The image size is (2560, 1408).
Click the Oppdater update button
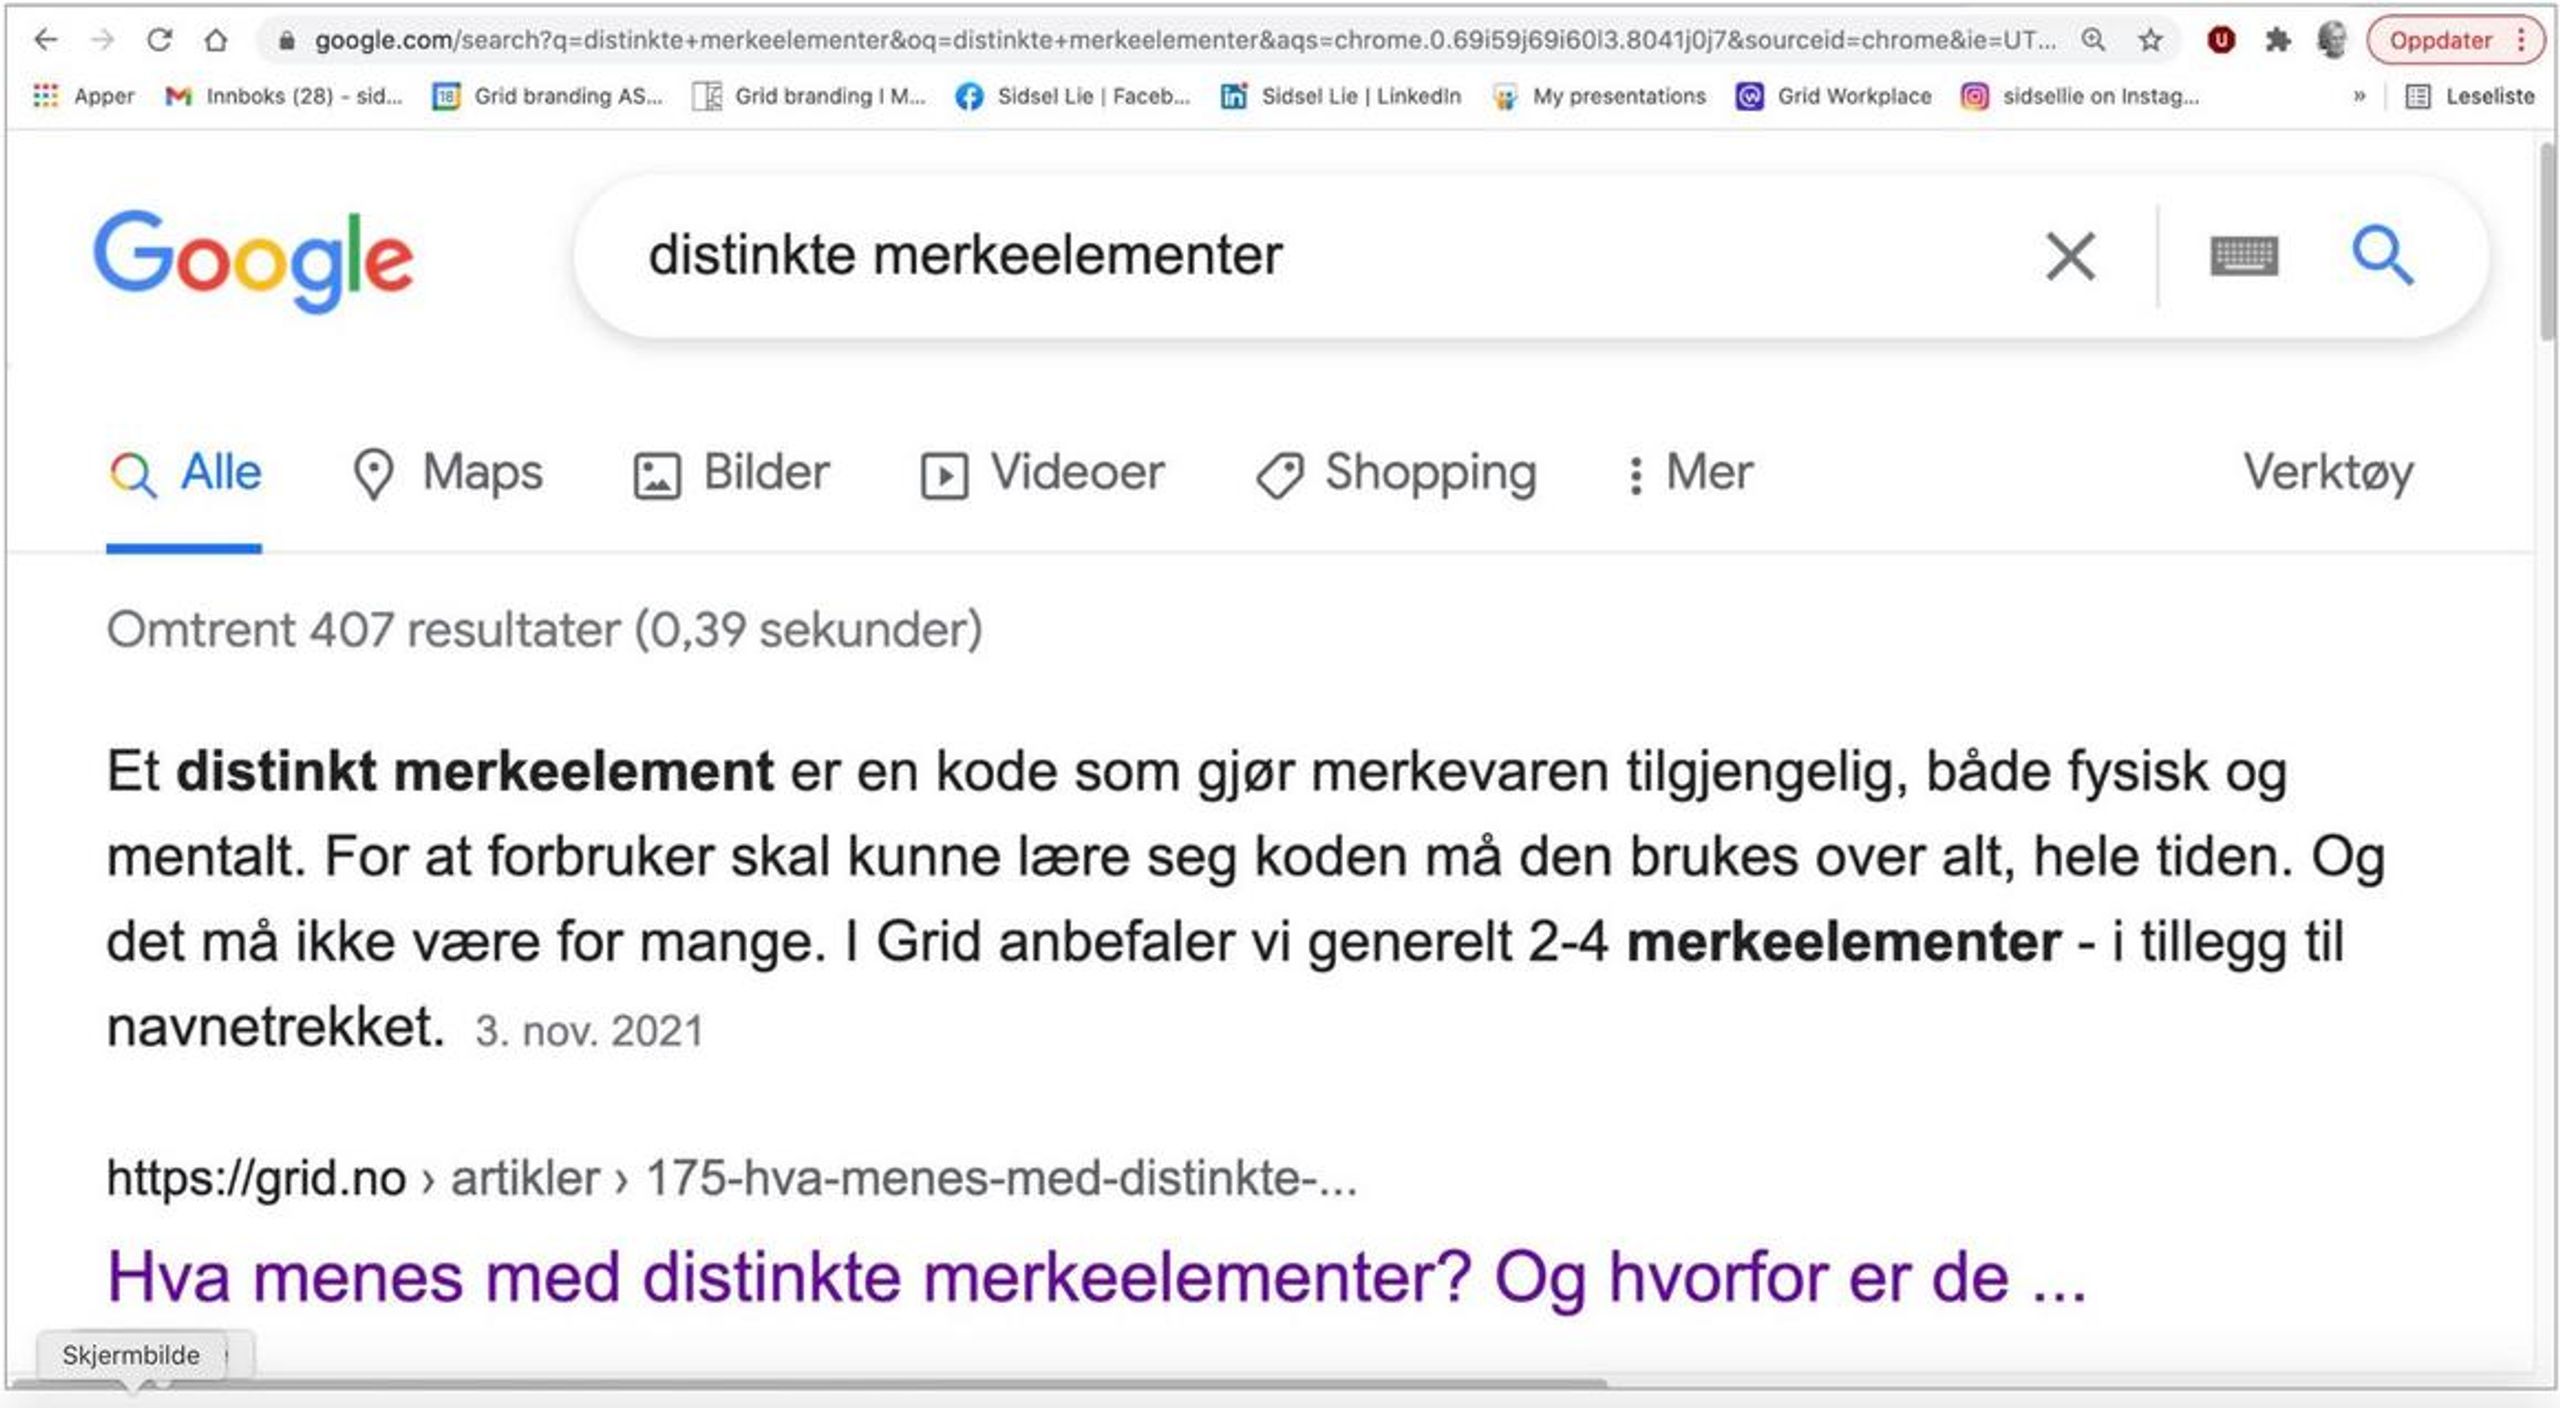coord(2440,40)
